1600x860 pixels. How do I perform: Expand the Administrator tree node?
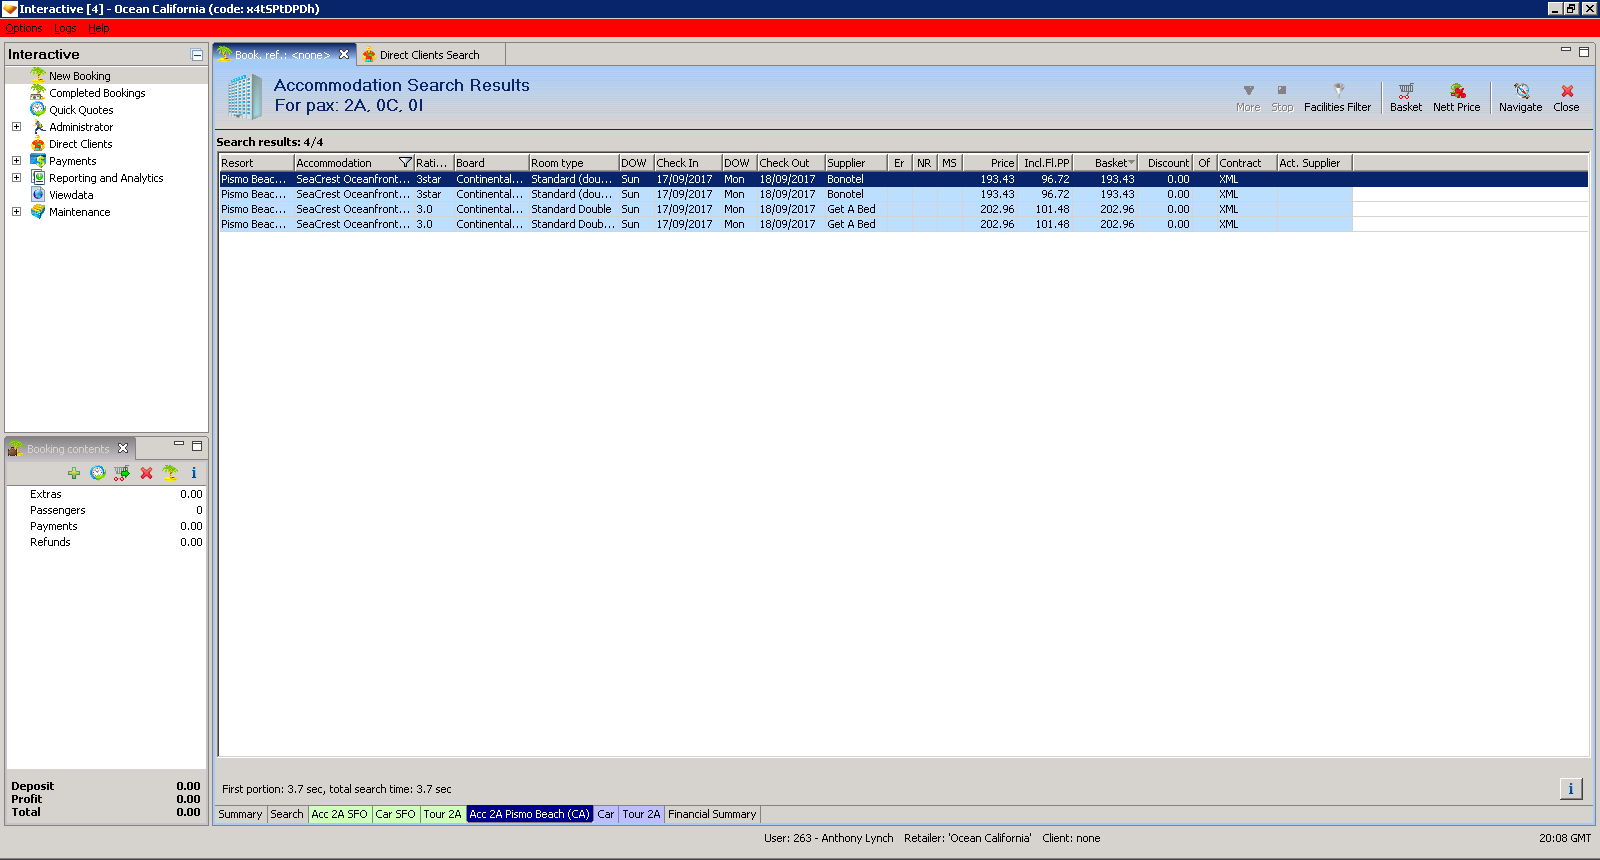(x=16, y=127)
